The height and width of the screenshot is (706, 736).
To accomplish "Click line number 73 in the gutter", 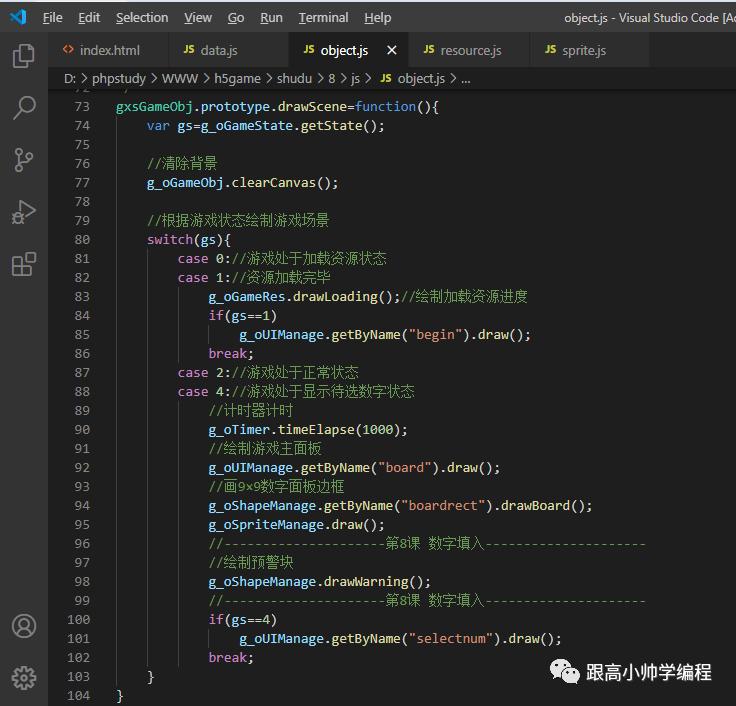I will 82,107.
